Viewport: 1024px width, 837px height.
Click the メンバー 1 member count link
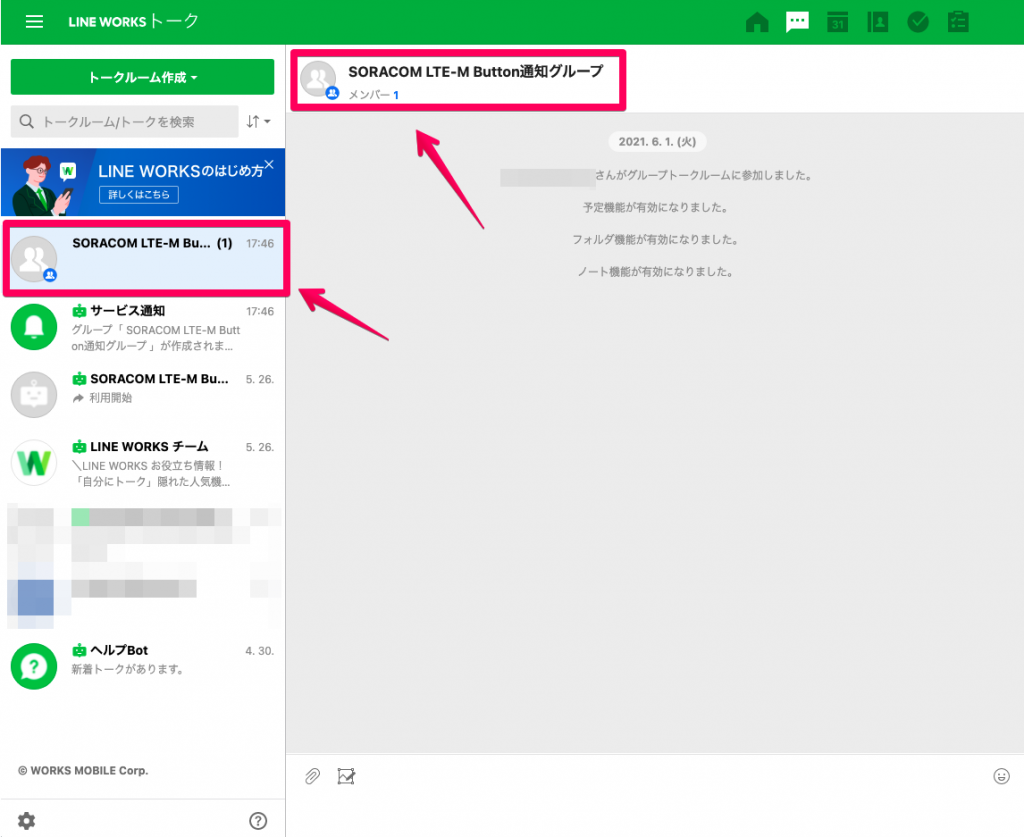click(x=374, y=95)
